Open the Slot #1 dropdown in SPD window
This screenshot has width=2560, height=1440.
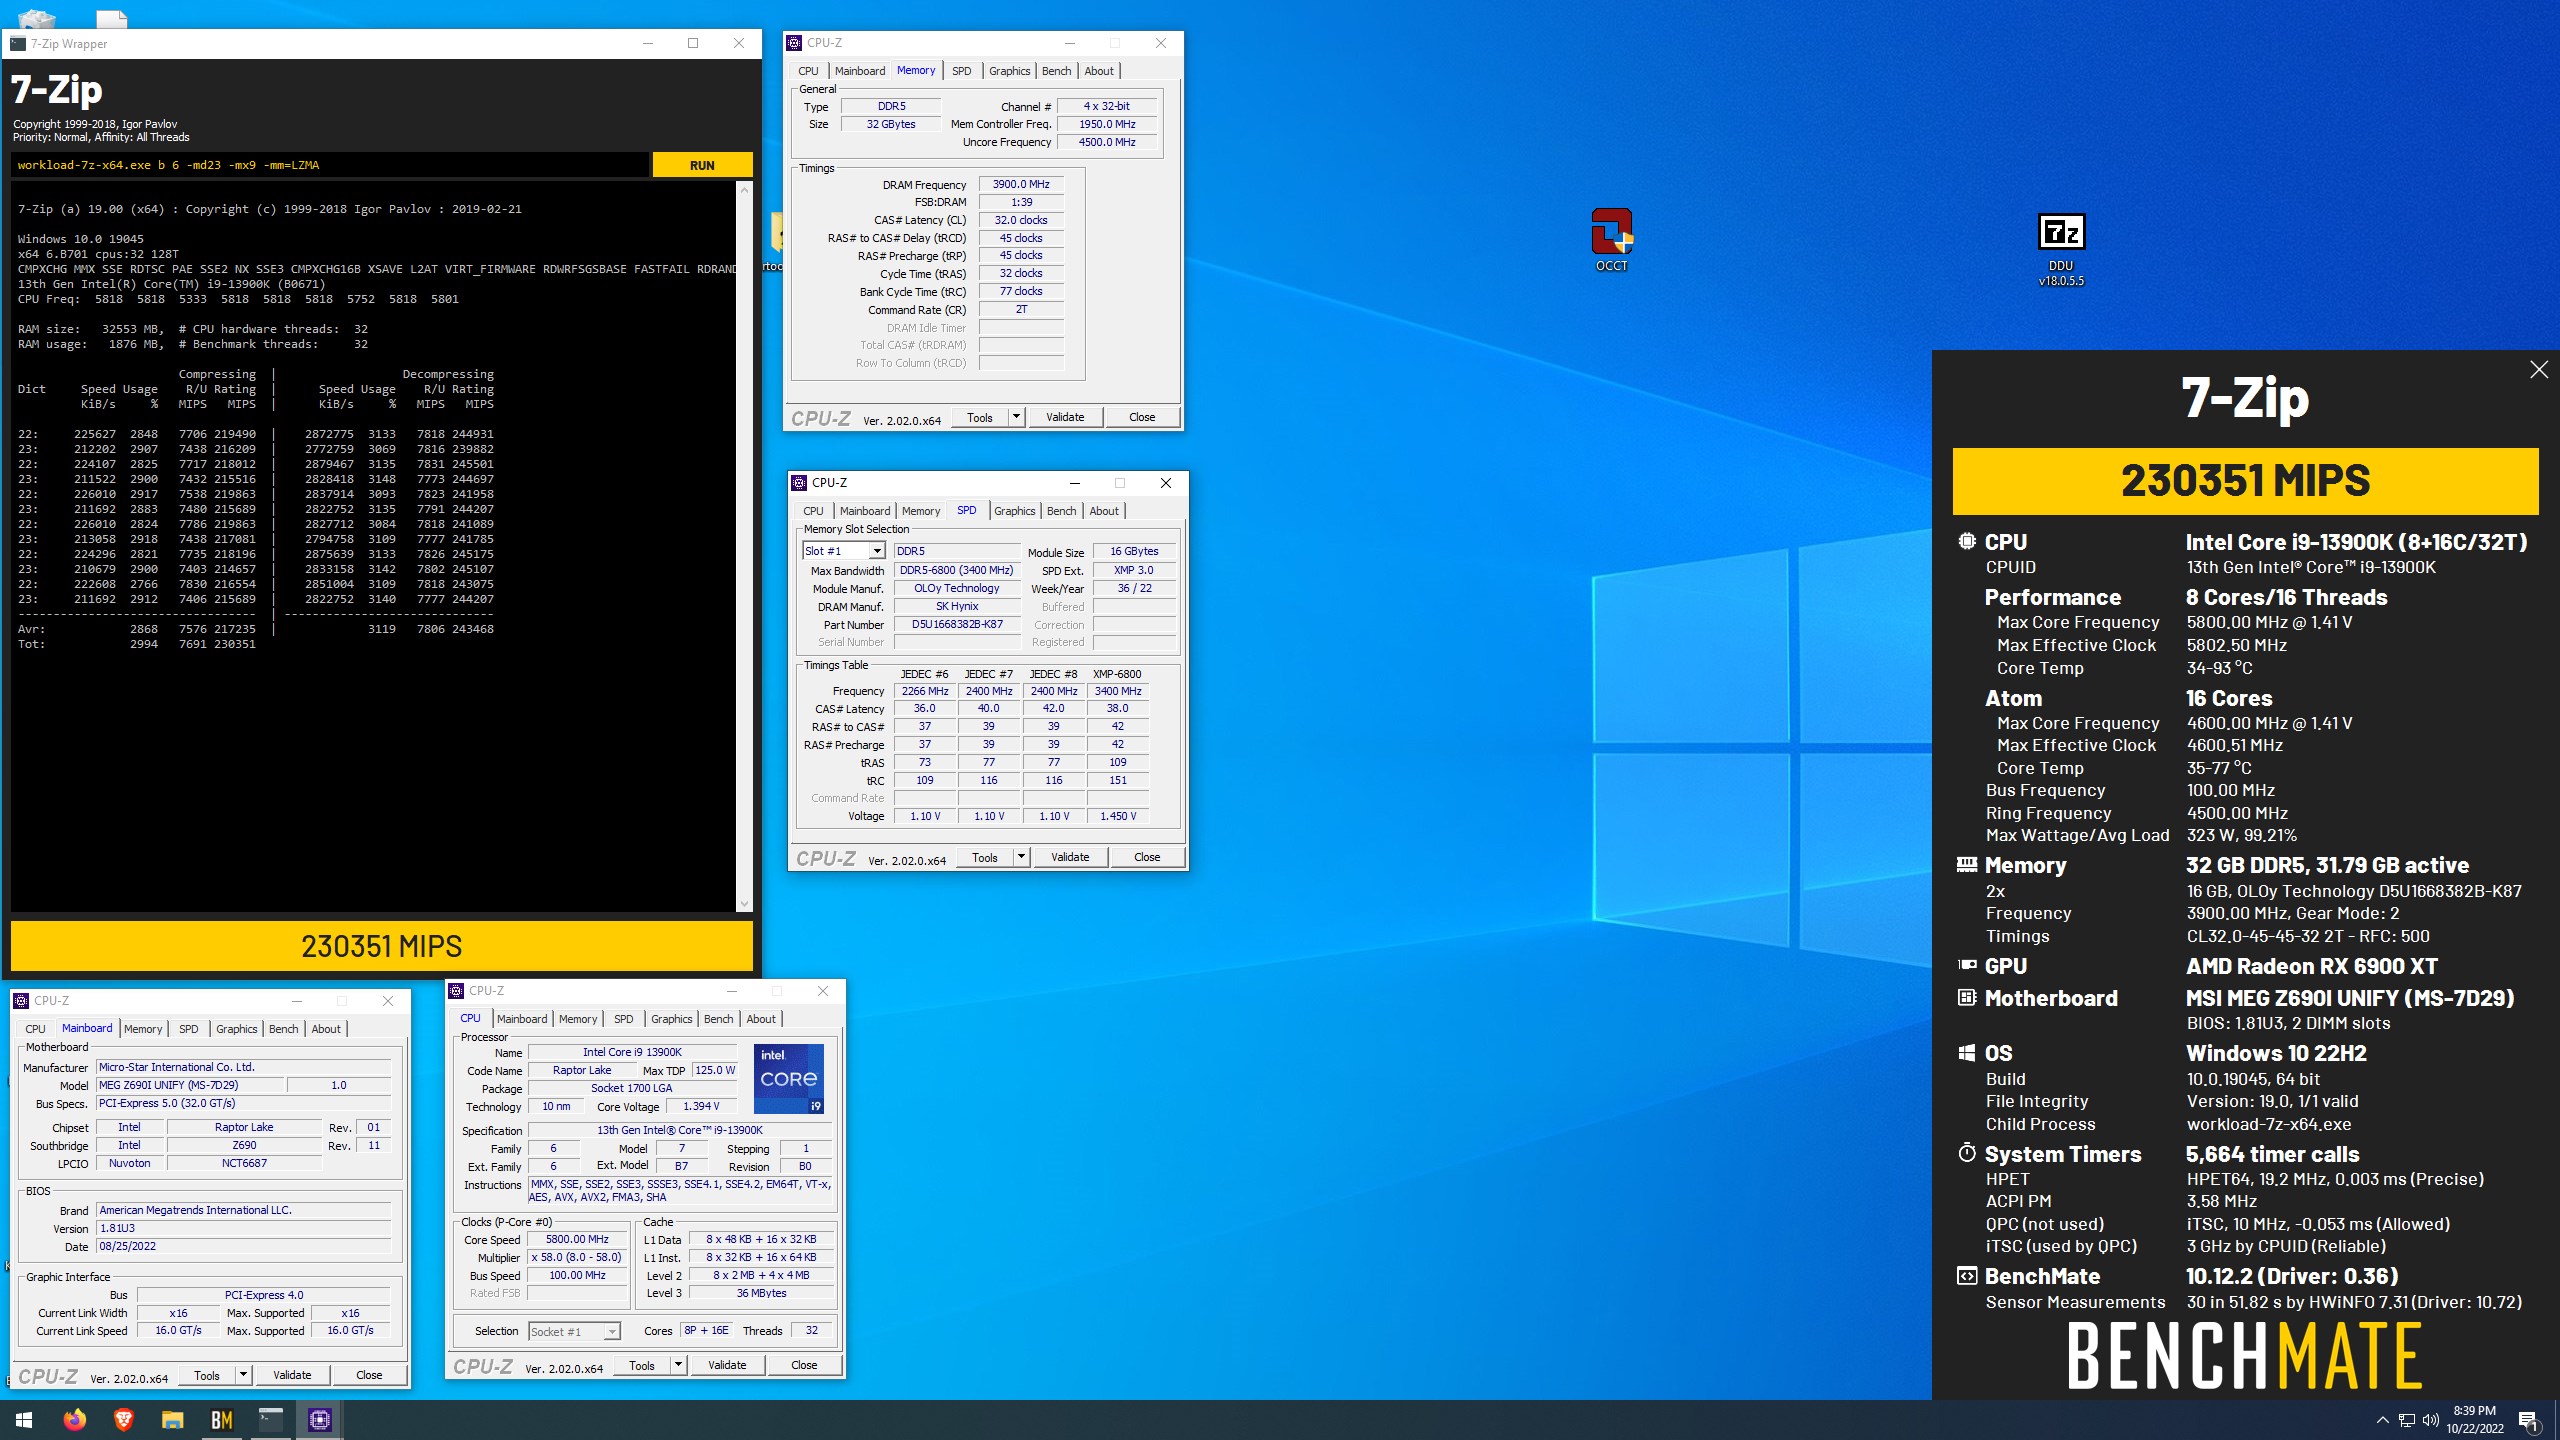point(844,551)
